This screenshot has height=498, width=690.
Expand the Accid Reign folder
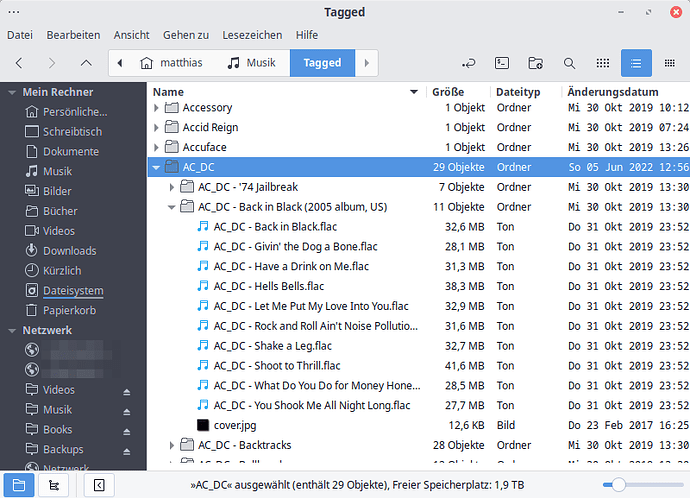click(x=156, y=127)
